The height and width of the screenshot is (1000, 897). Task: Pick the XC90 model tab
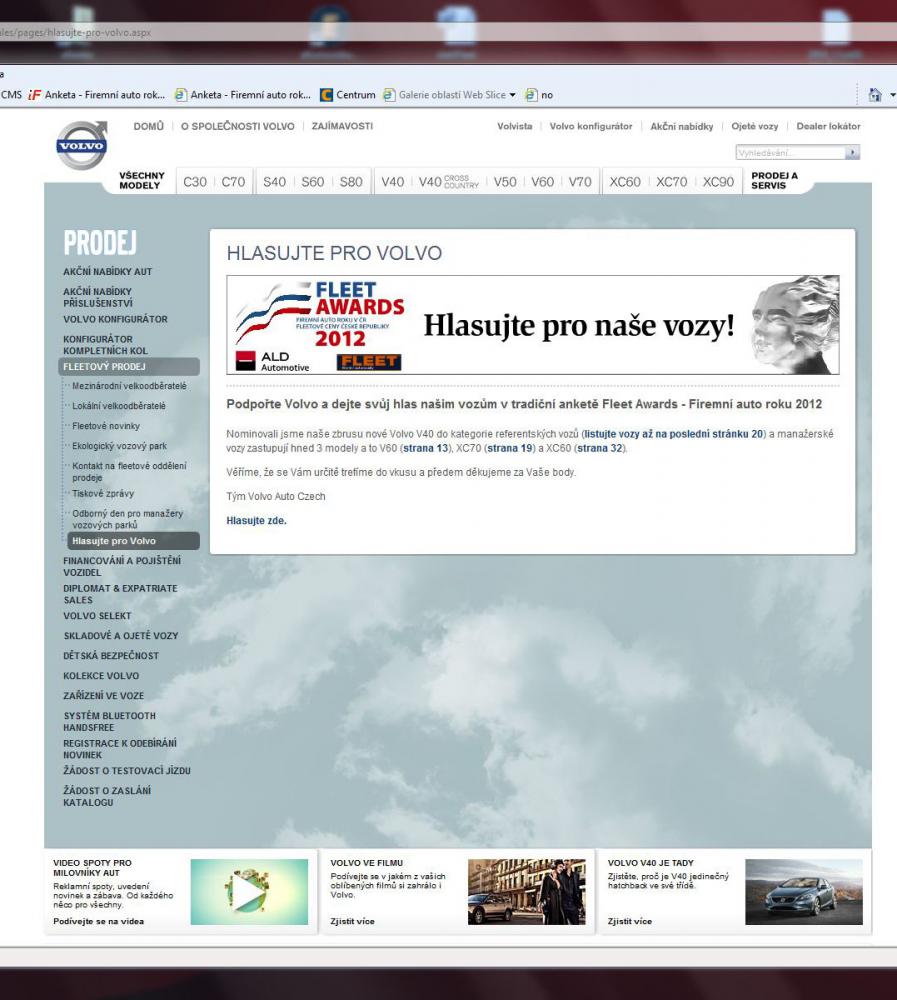718,182
